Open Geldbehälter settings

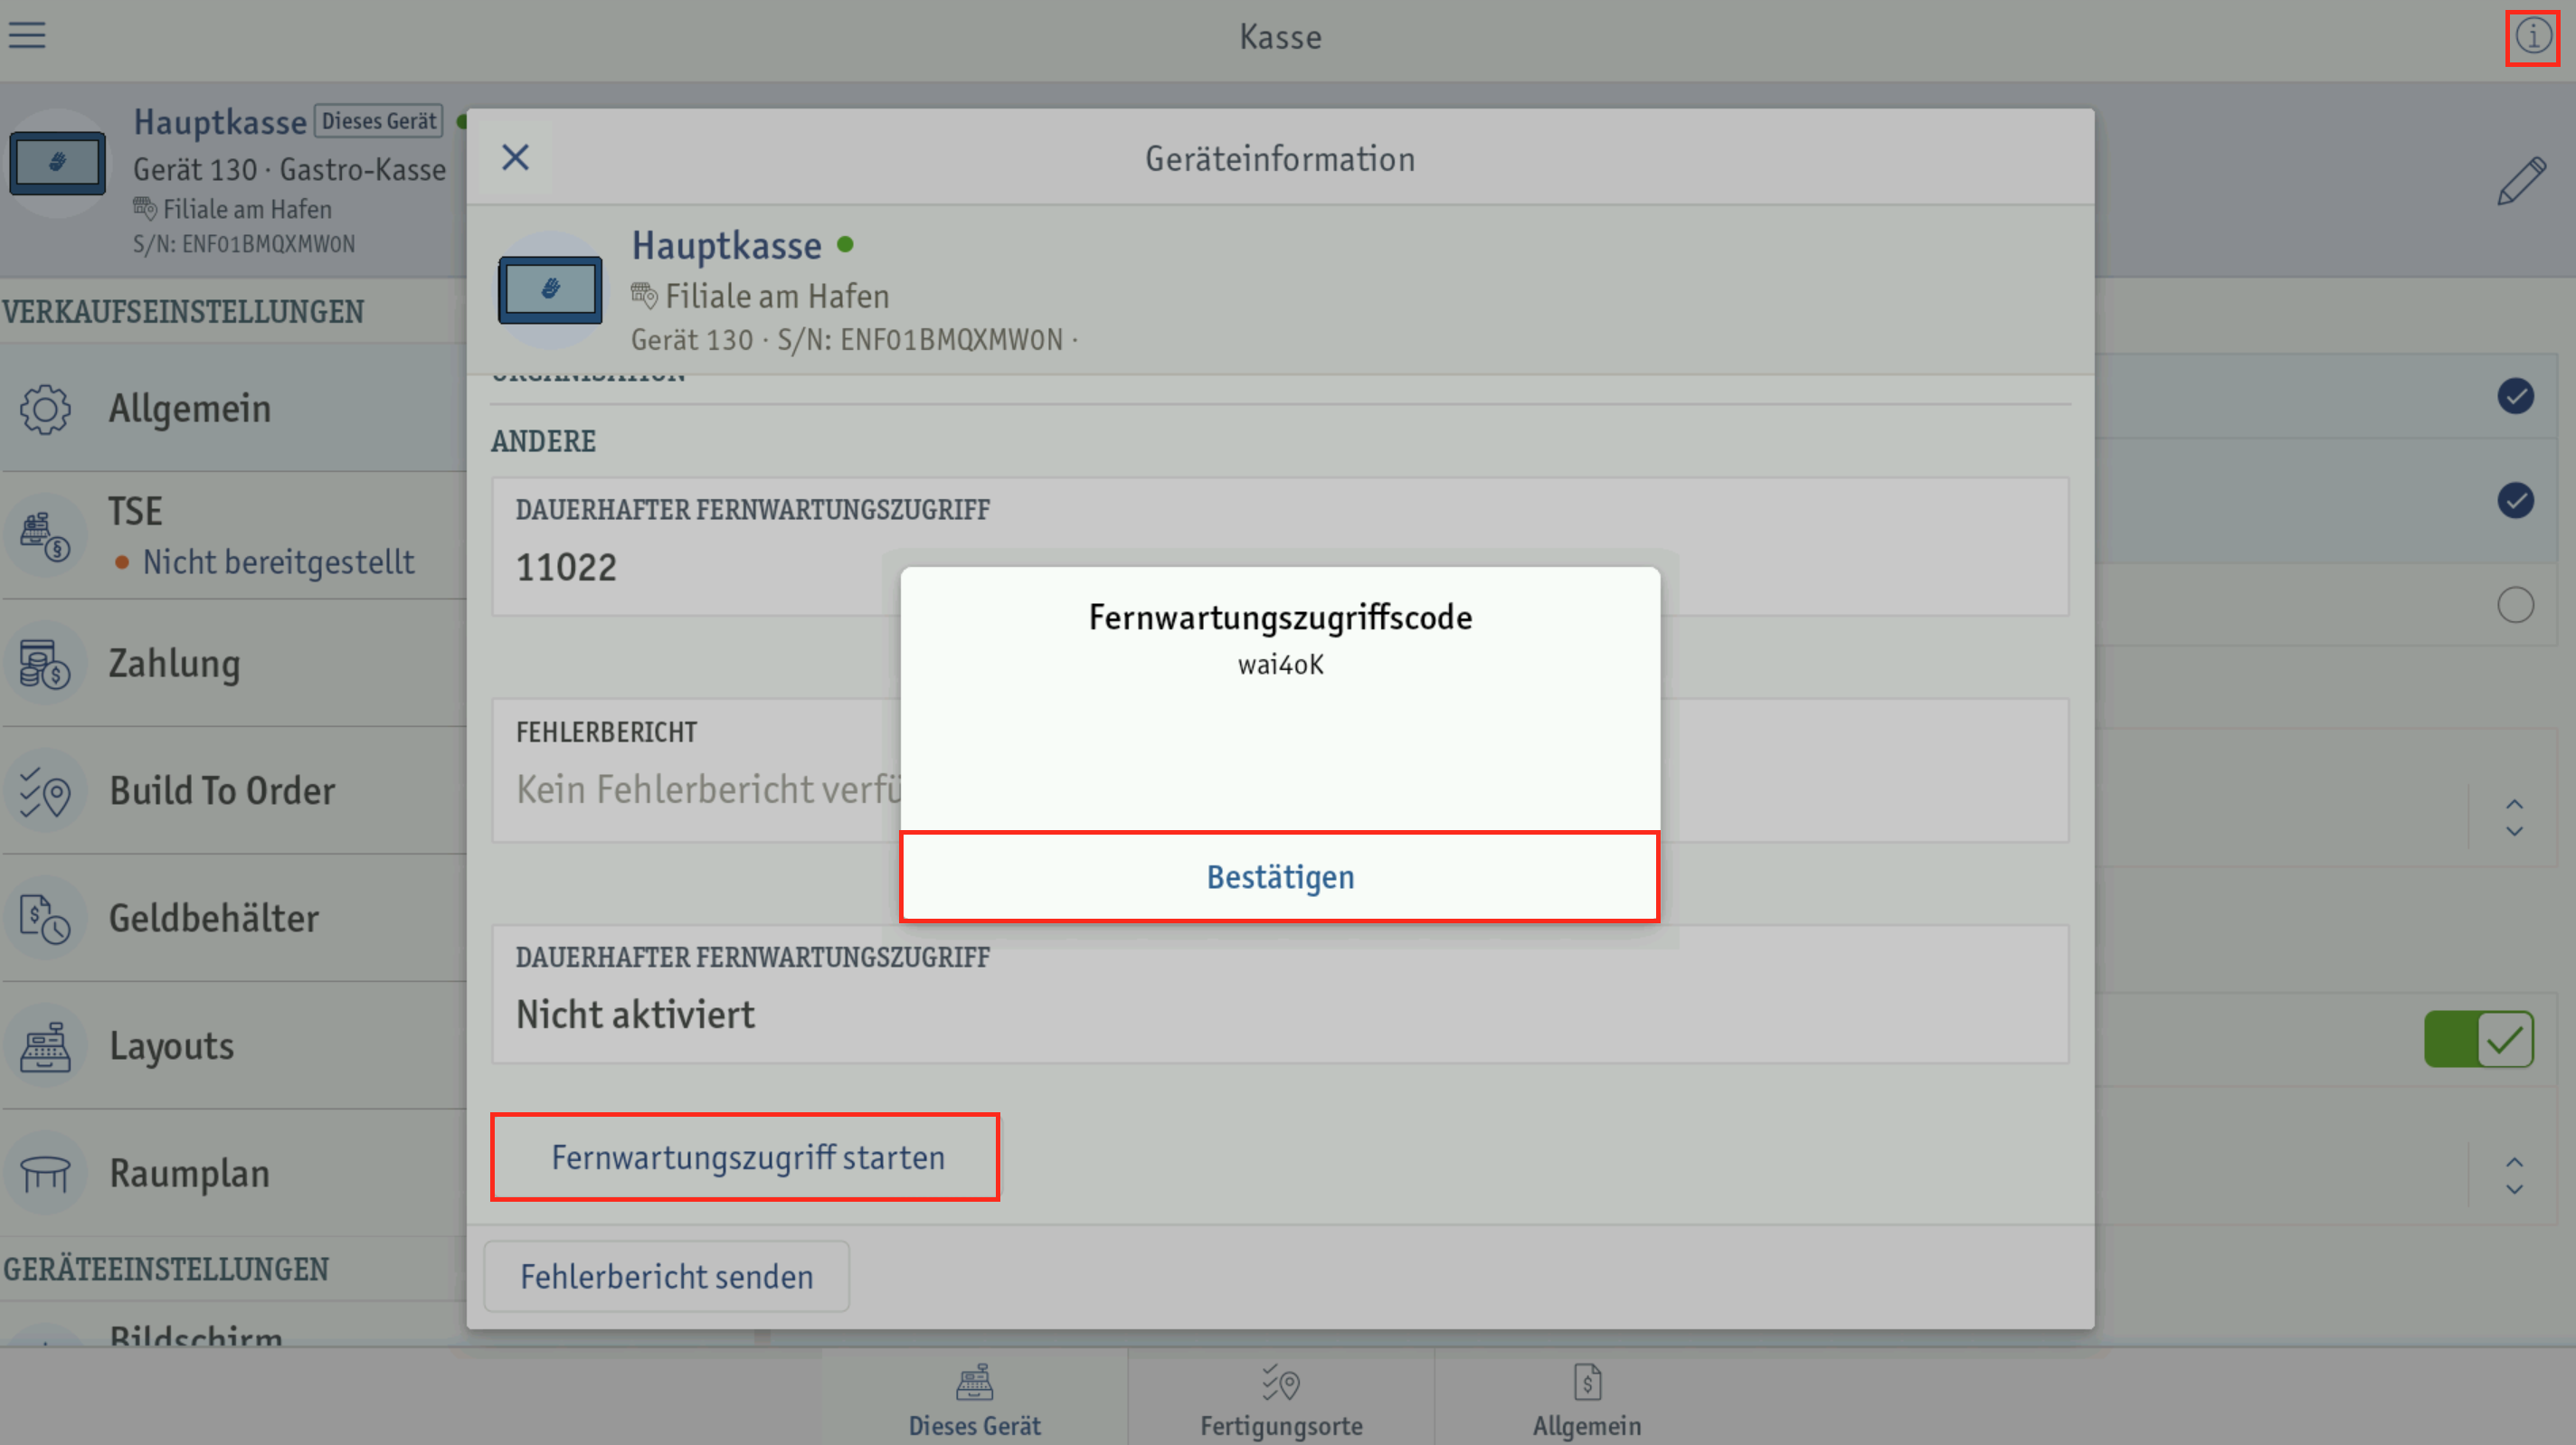234,918
